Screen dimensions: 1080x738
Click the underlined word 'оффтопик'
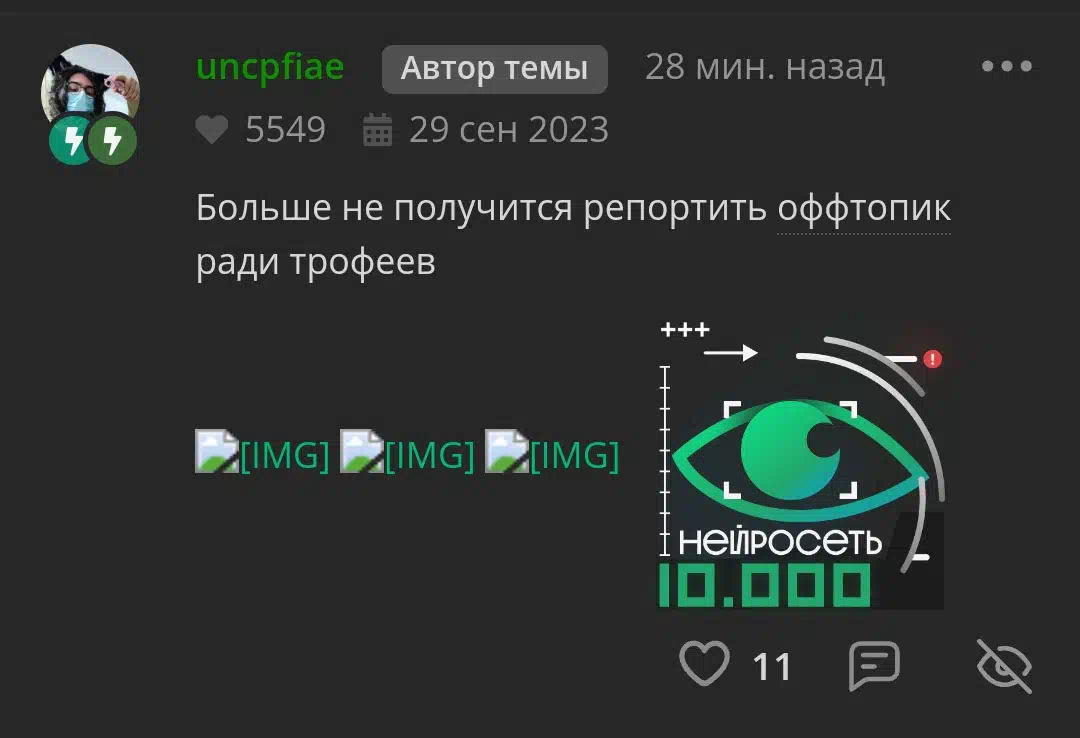coord(864,209)
